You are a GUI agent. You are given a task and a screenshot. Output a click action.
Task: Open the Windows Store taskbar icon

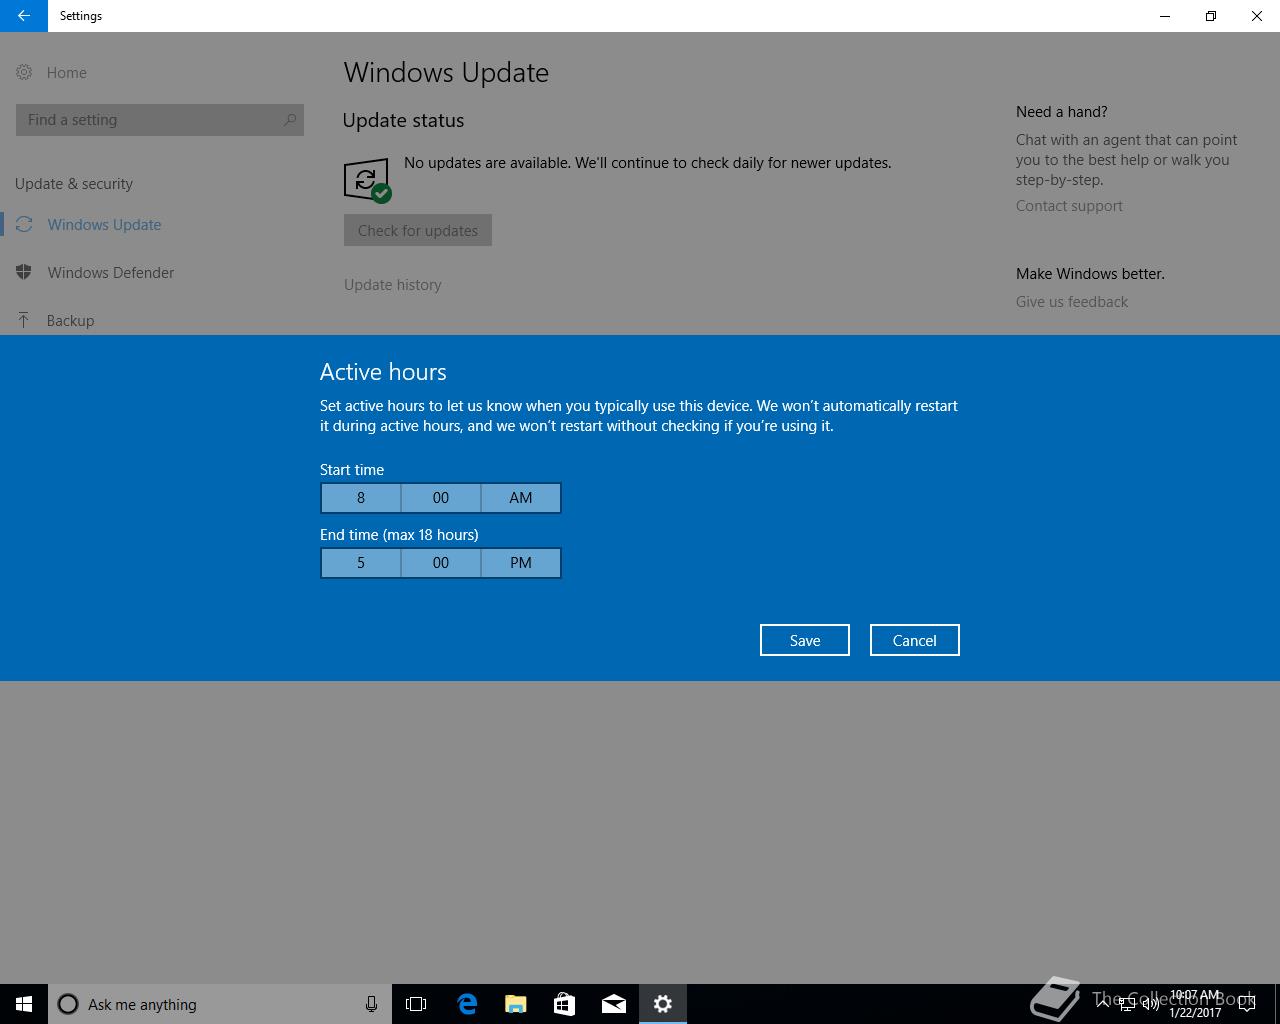(565, 1004)
